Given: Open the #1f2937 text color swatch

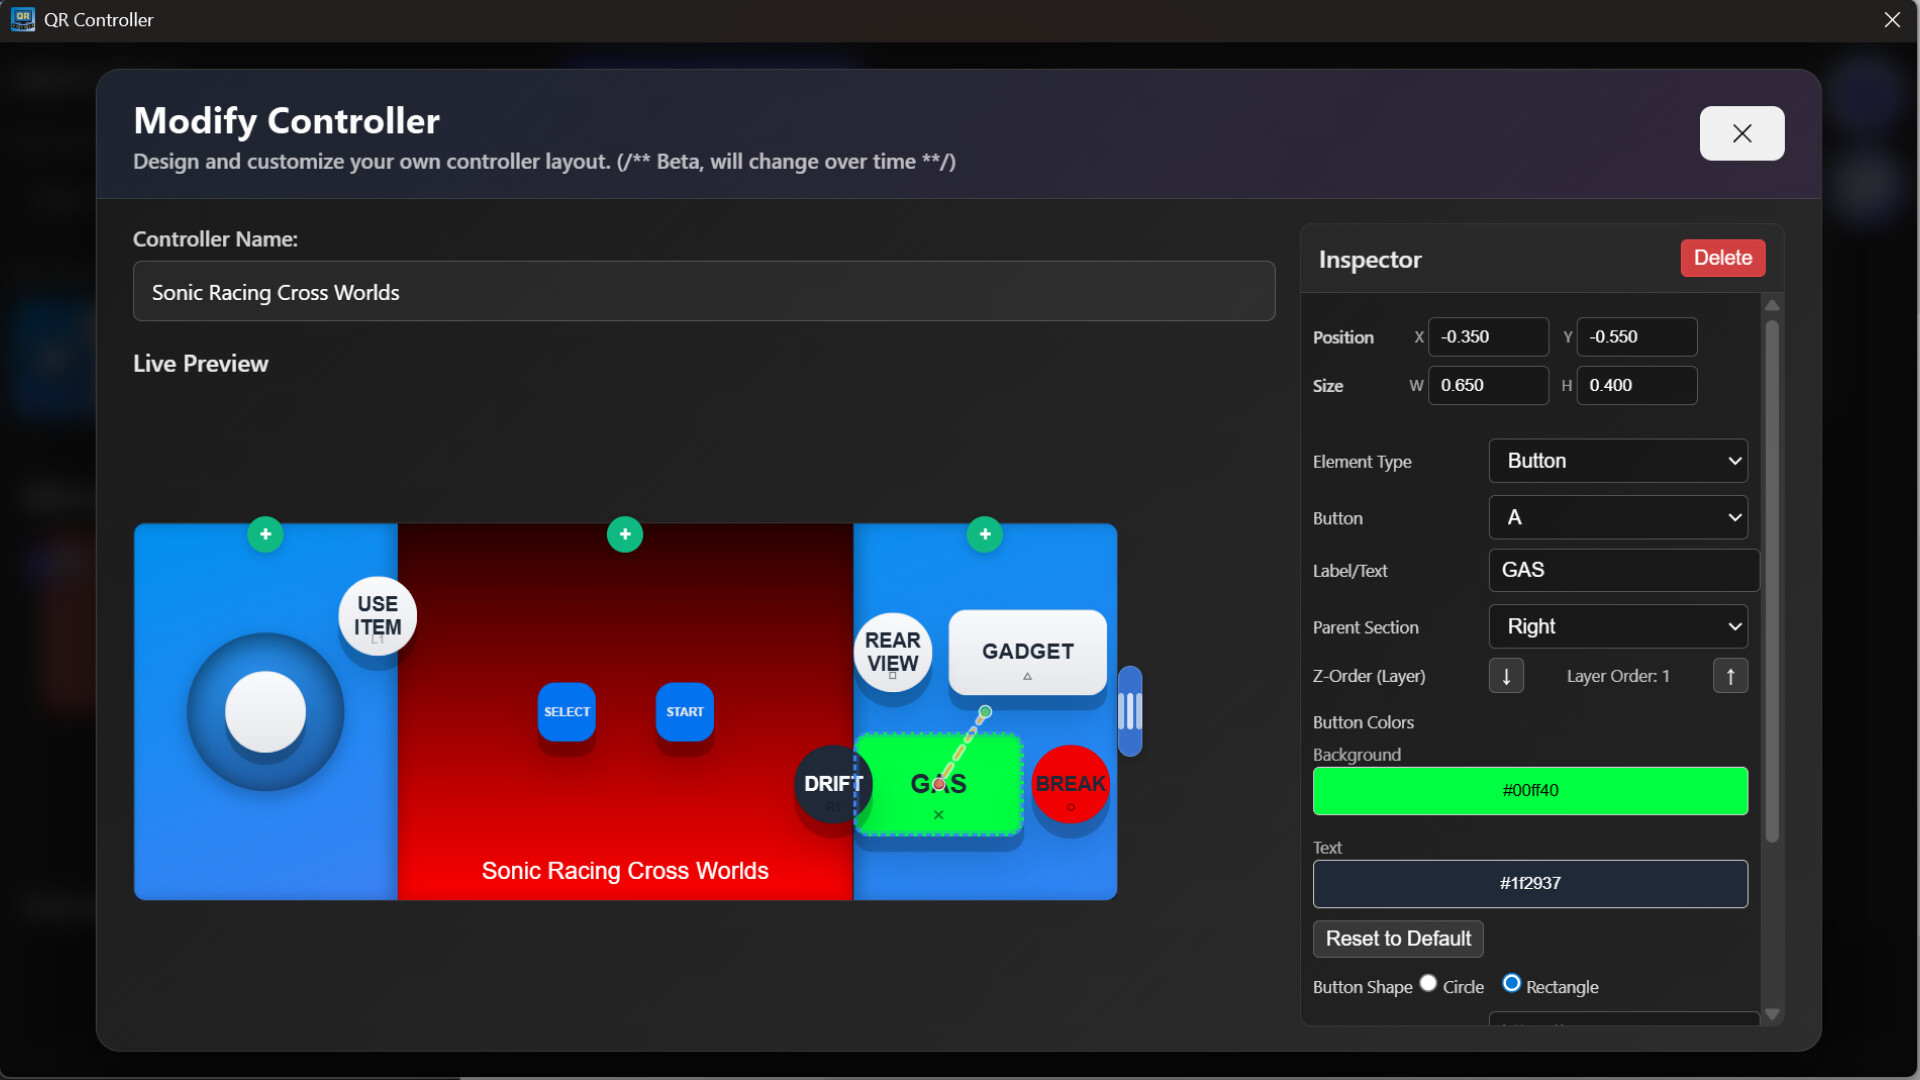Looking at the screenshot, I should [x=1529, y=883].
